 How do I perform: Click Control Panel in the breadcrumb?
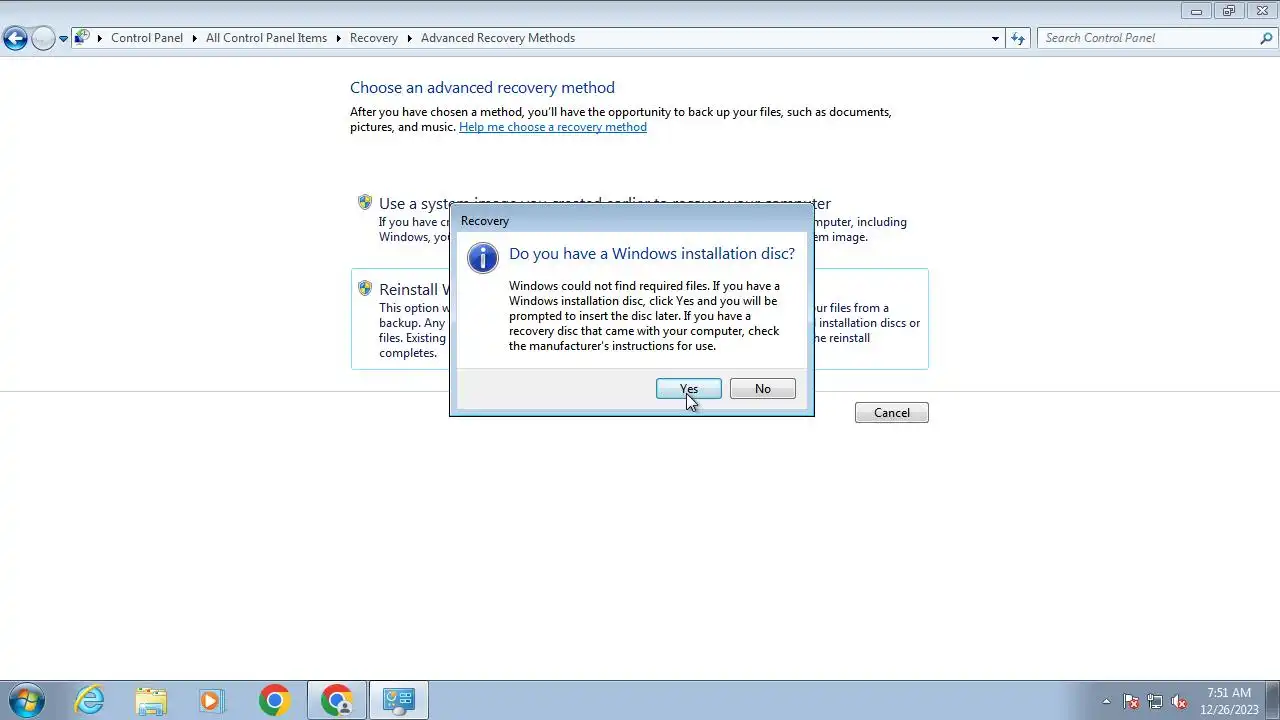pos(147,38)
